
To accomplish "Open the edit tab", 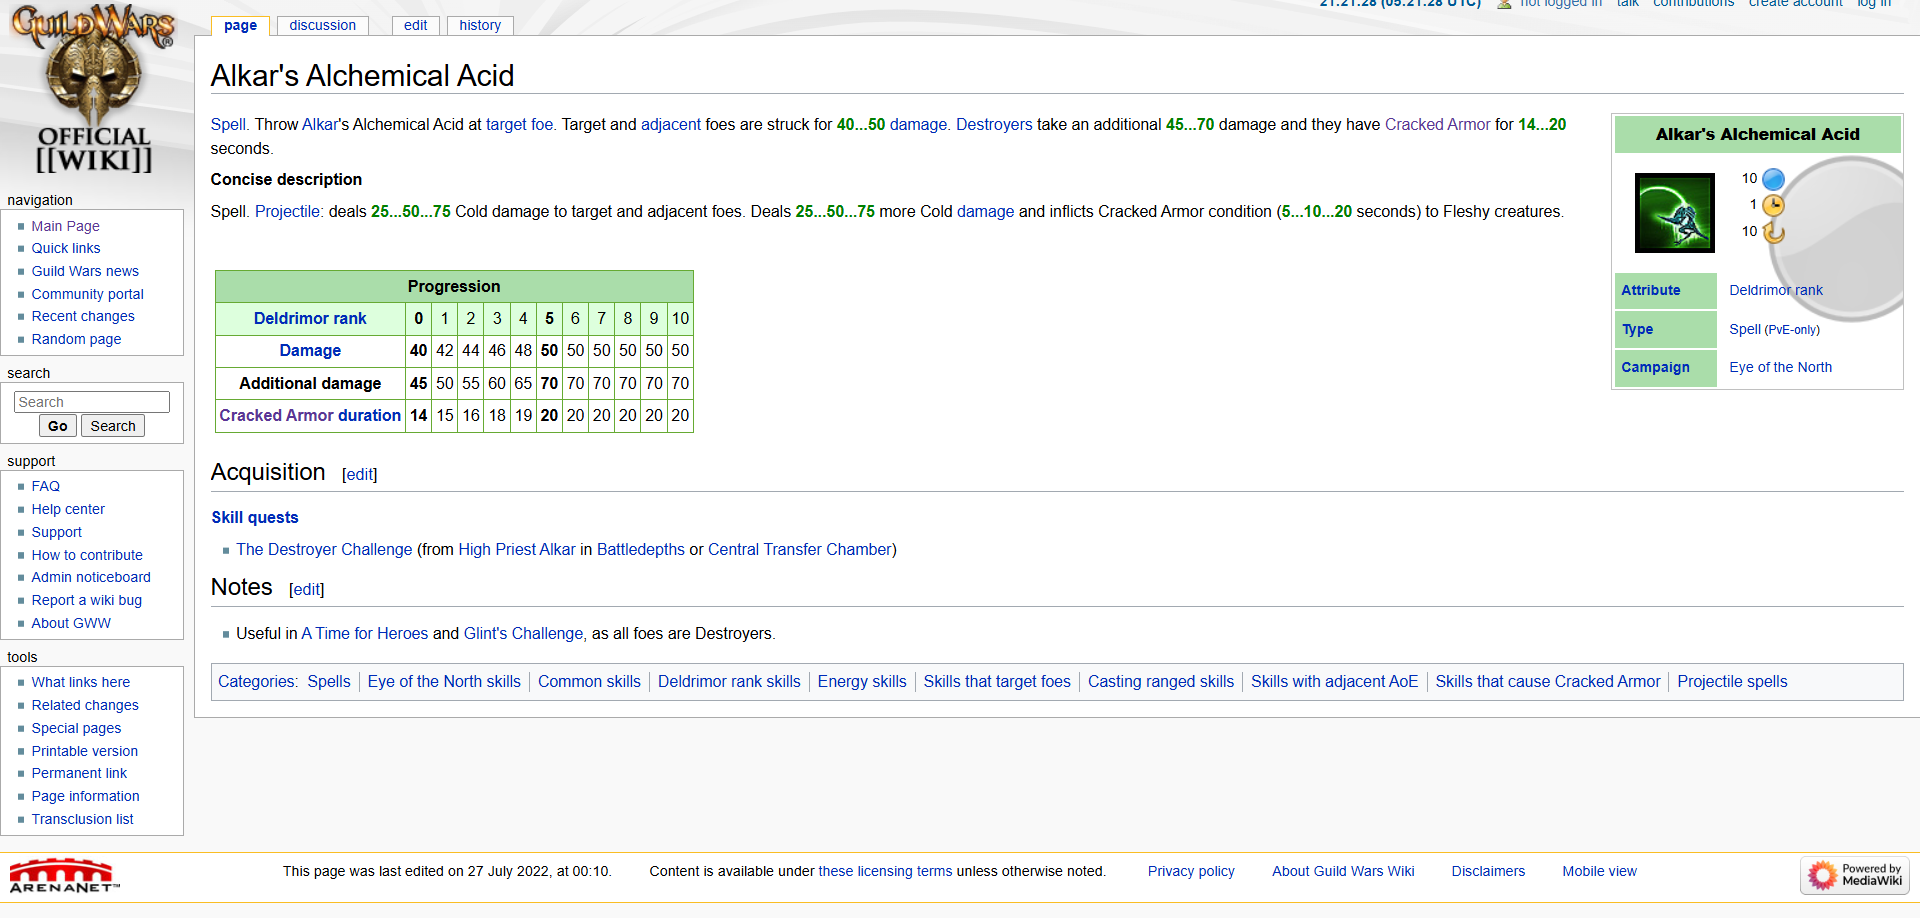I will coord(416,25).
